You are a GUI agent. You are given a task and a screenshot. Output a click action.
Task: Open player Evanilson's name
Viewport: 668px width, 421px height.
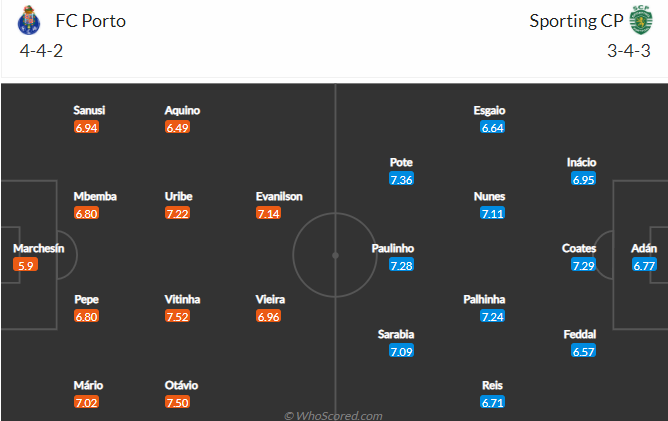[279, 196]
